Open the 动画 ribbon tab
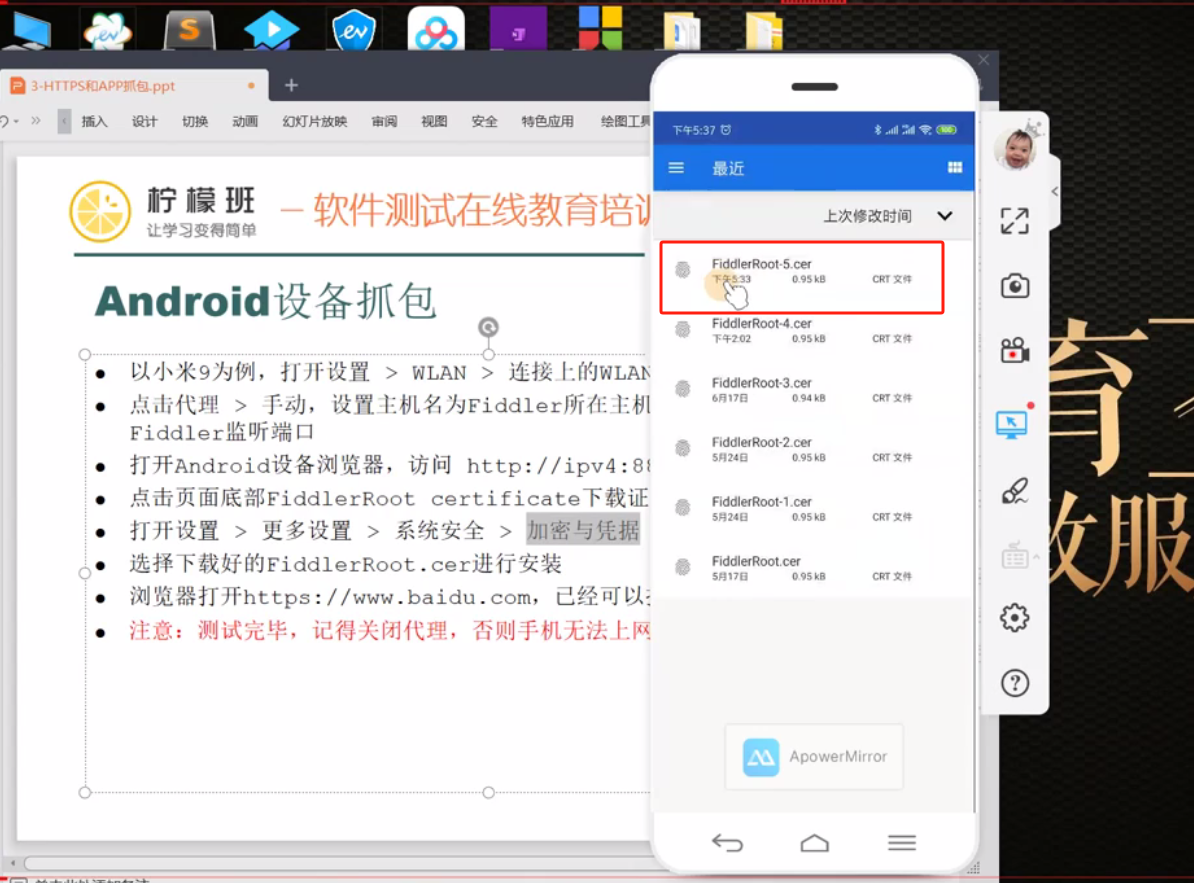 point(245,121)
